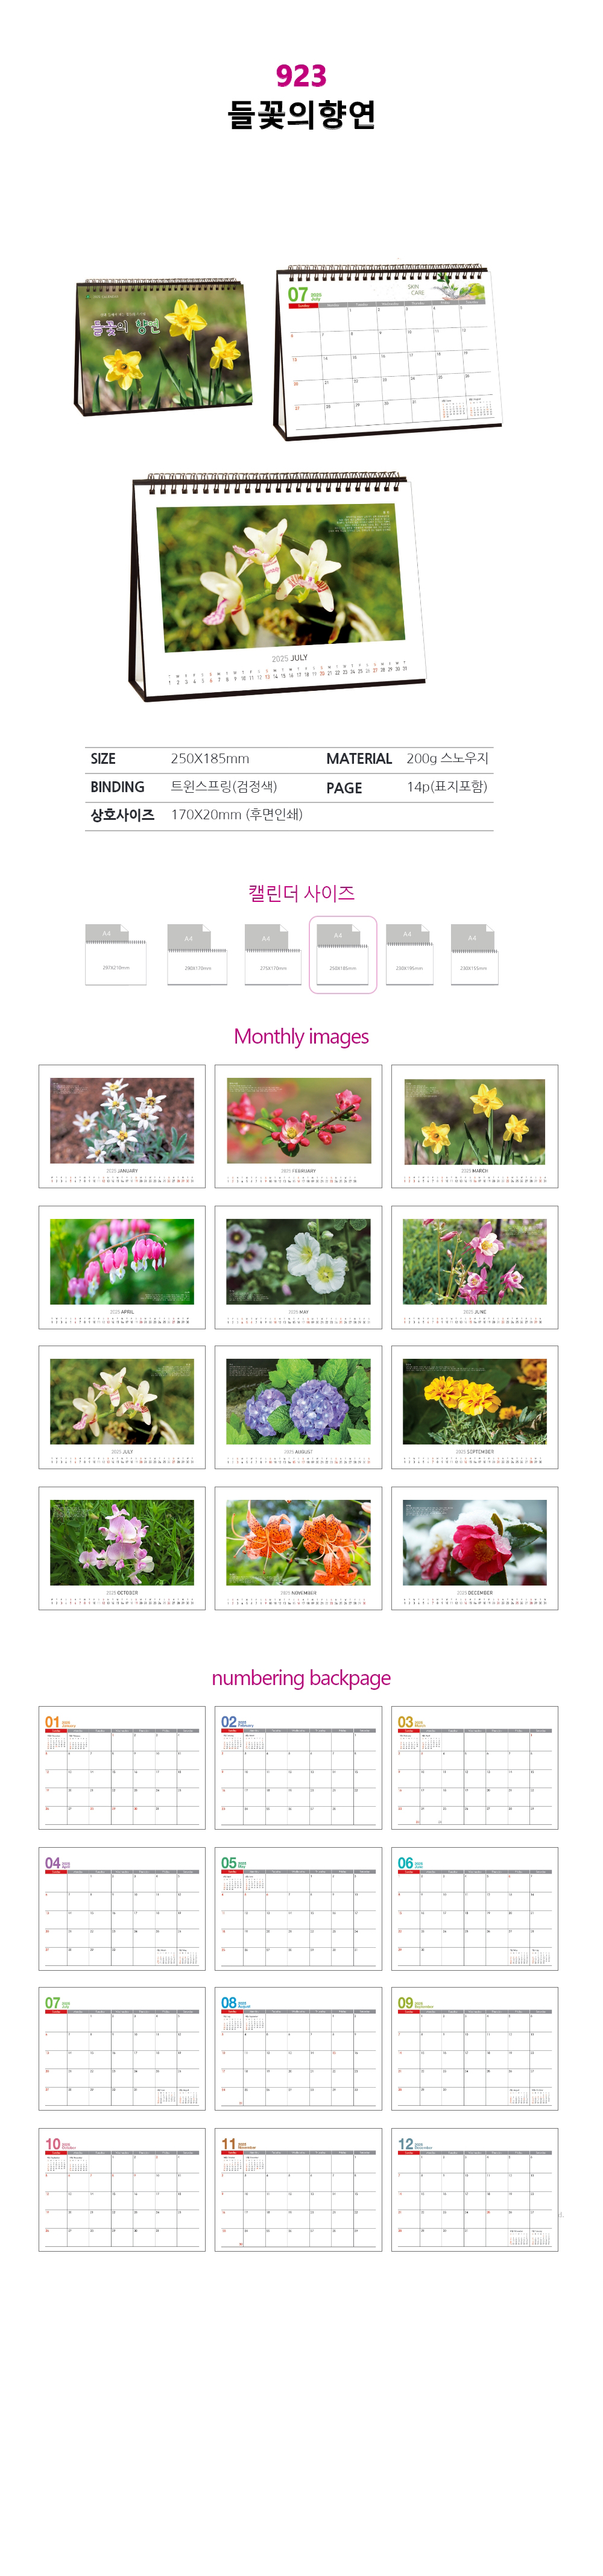Select the highlighted 250X185mm size icon

(x=343, y=954)
